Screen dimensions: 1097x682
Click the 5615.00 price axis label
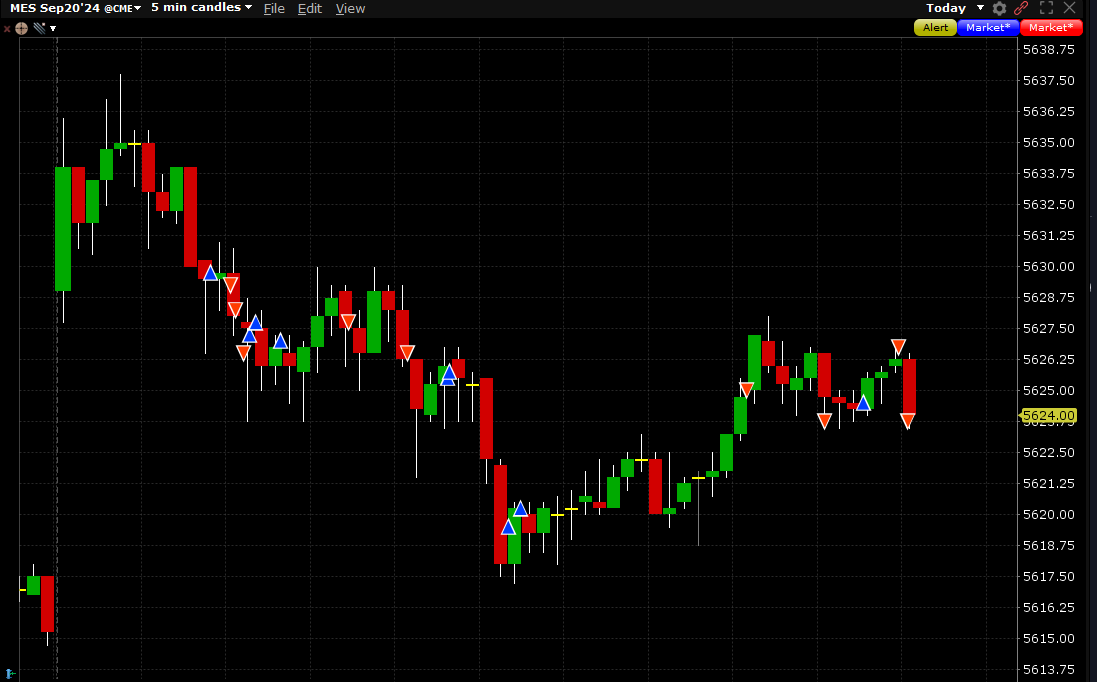(x=1049, y=638)
